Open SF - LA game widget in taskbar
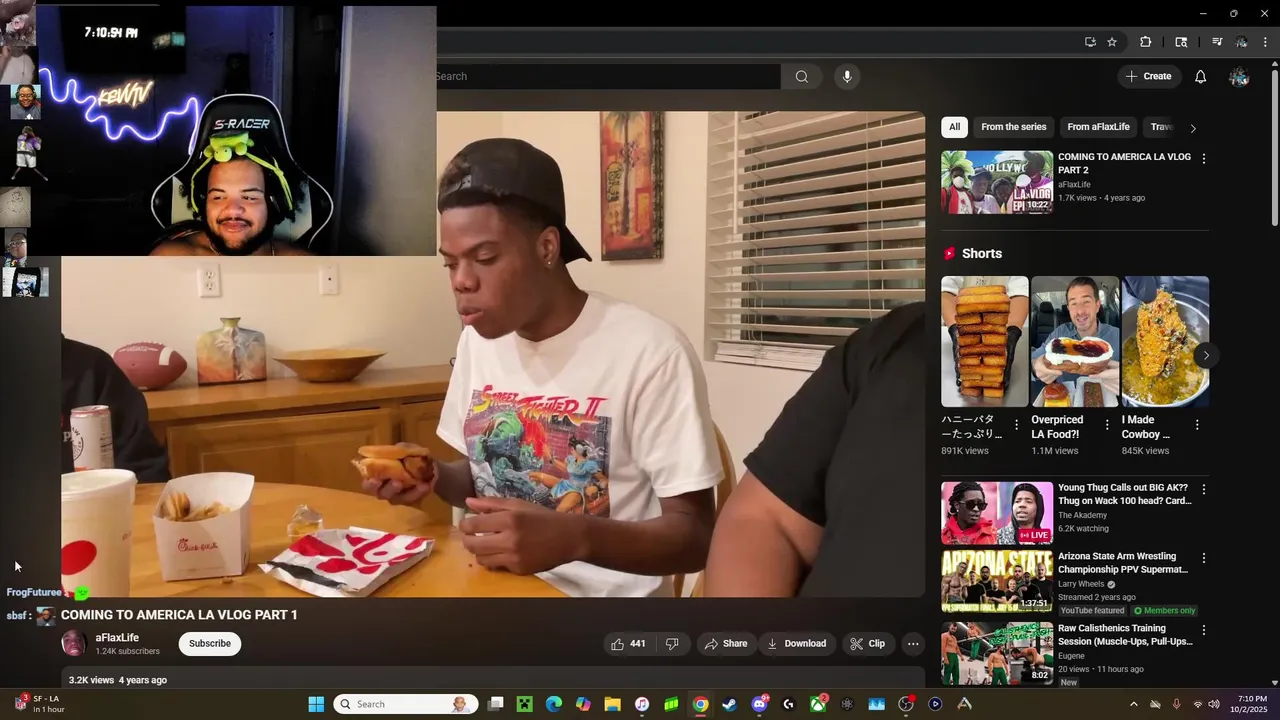Screen dimensions: 1280x720 click(40, 704)
